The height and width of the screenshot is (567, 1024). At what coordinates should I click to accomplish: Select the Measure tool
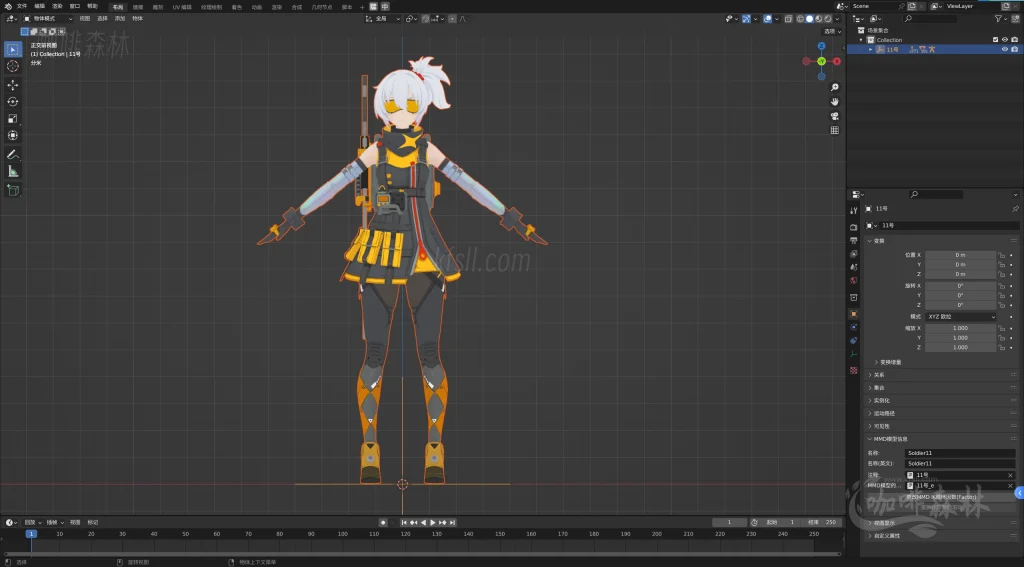(x=12, y=171)
